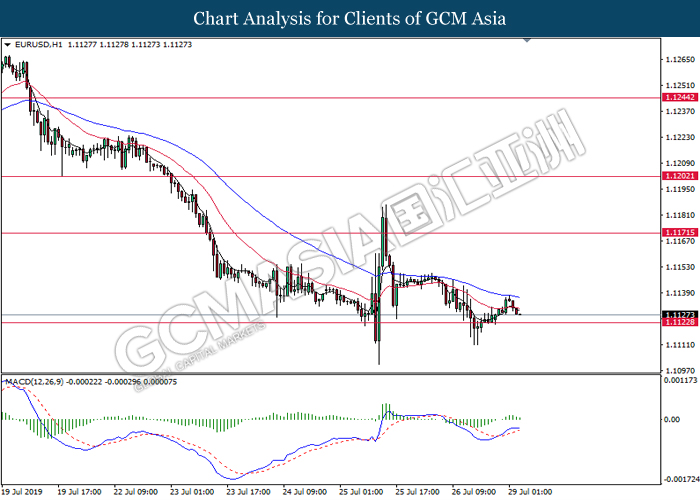The height and width of the screenshot is (500, 700).
Task: Click the 1.11670 price axis label
Action: pyautogui.click(x=680, y=241)
